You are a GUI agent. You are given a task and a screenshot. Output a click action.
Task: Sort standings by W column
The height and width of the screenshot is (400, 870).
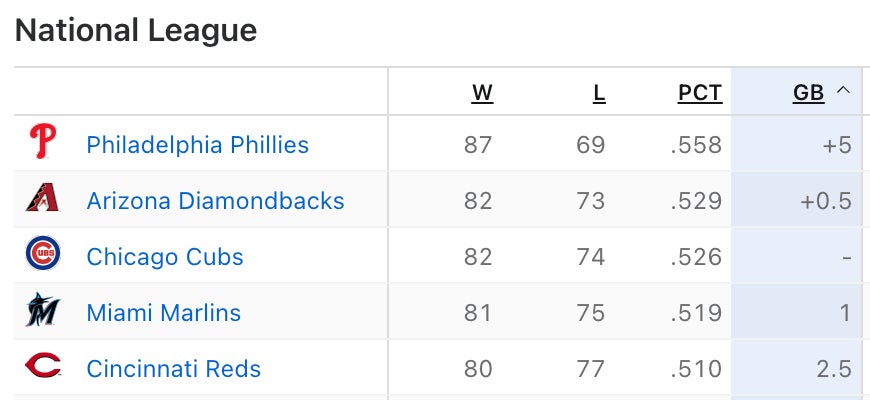pos(482,93)
